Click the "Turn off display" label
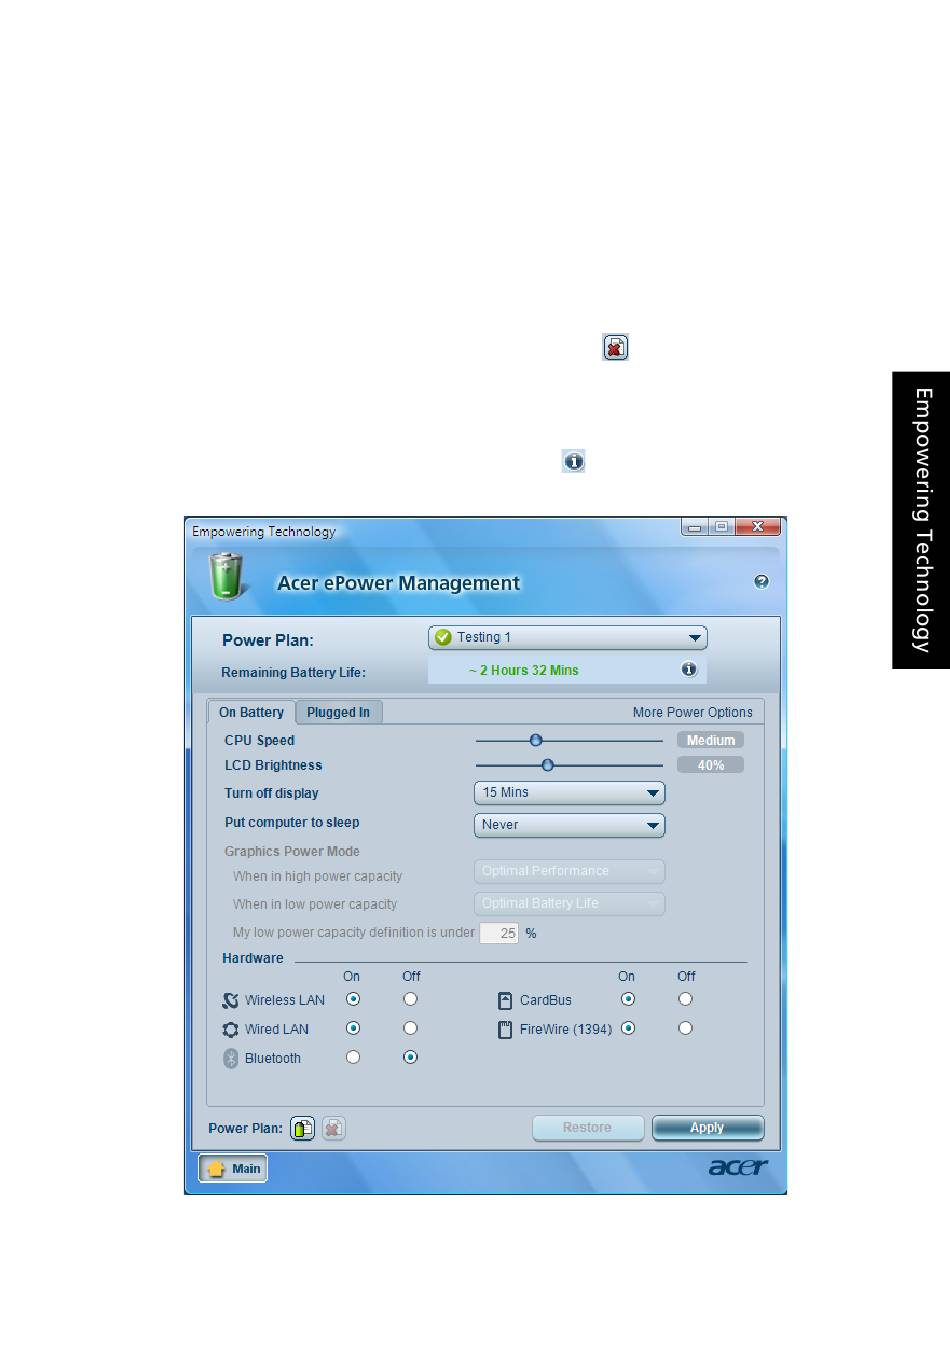Image resolution: width=950 pixels, height=1363 pixels. click(271, 793)
